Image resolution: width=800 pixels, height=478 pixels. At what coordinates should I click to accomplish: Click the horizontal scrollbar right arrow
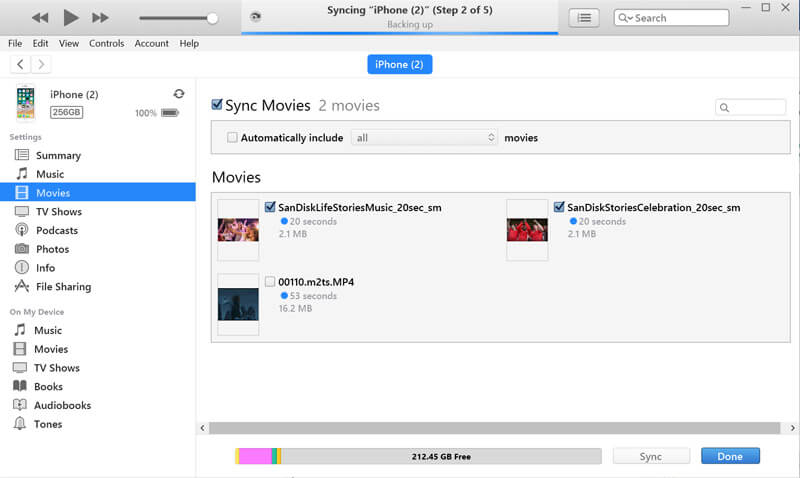click(x=792, y=428)
